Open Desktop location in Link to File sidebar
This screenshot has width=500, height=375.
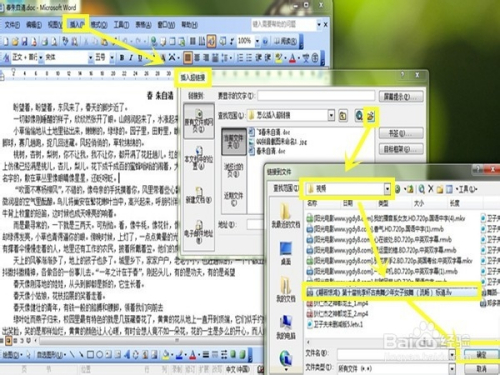[x=286, y=253]
